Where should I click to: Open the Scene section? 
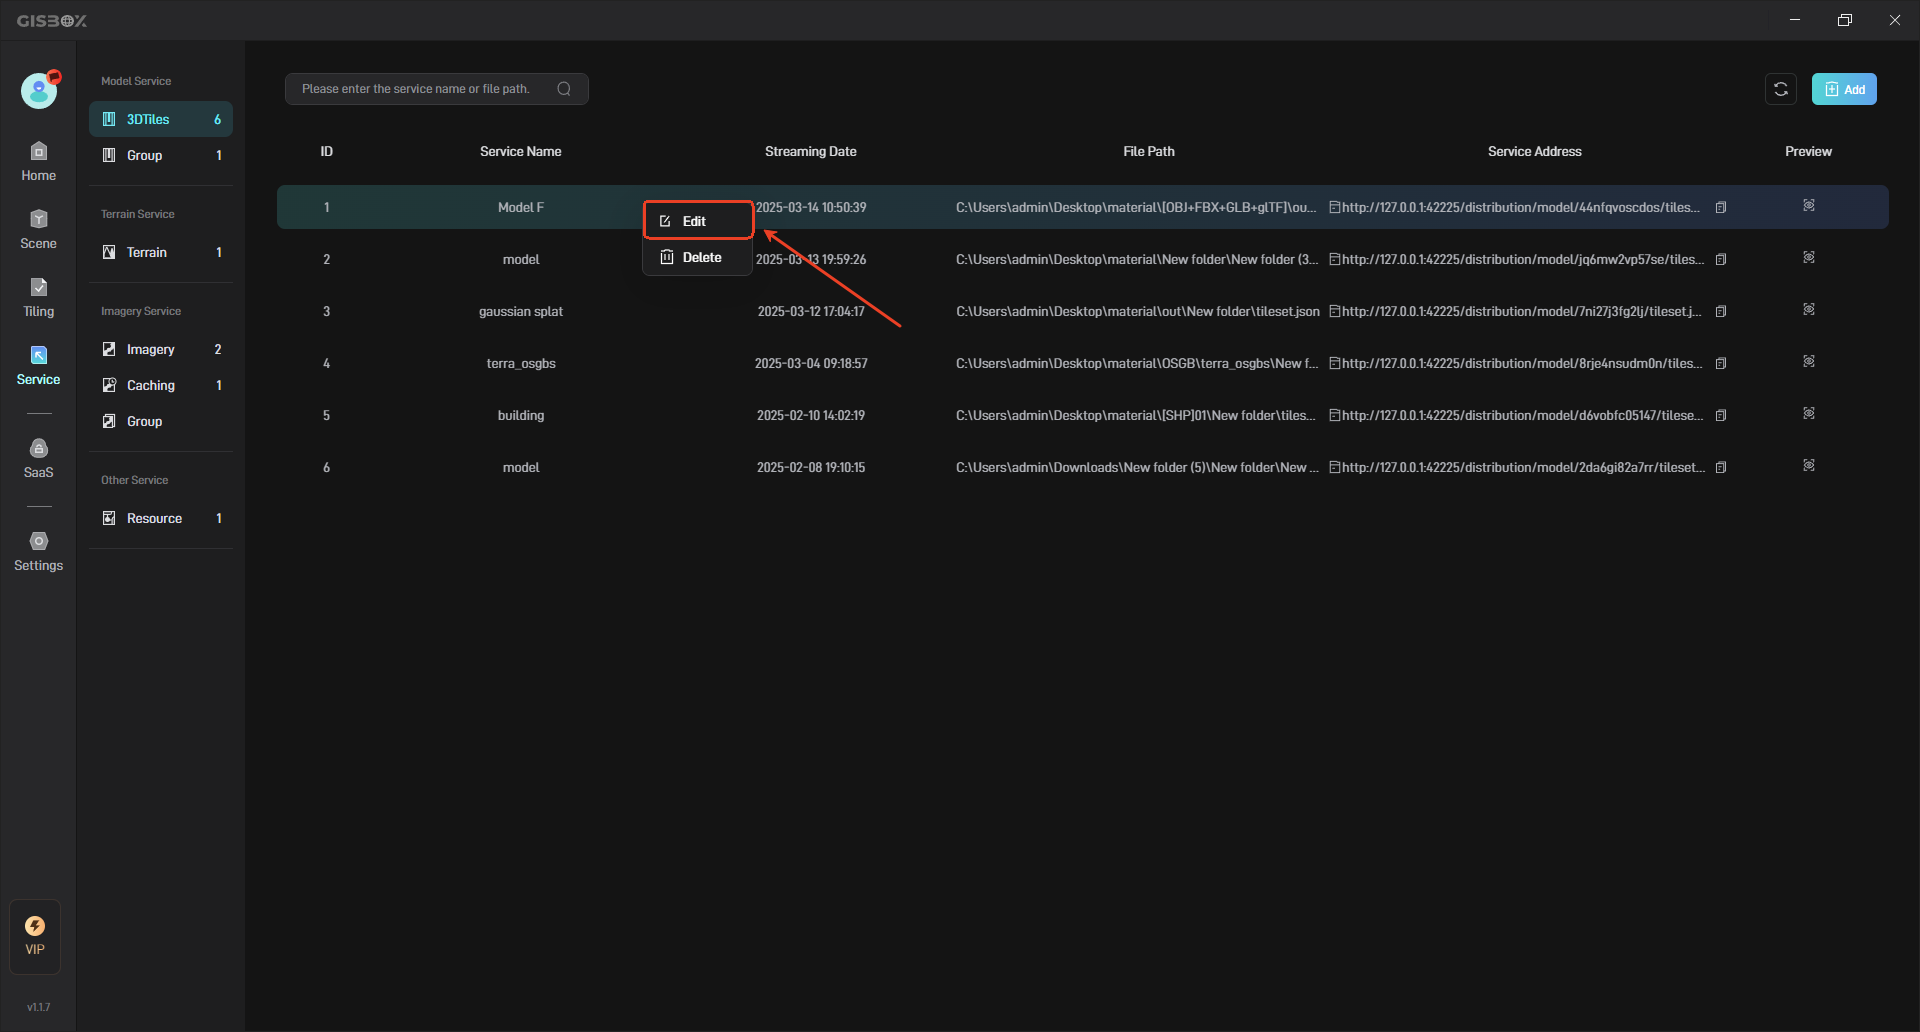pos(38,230)
